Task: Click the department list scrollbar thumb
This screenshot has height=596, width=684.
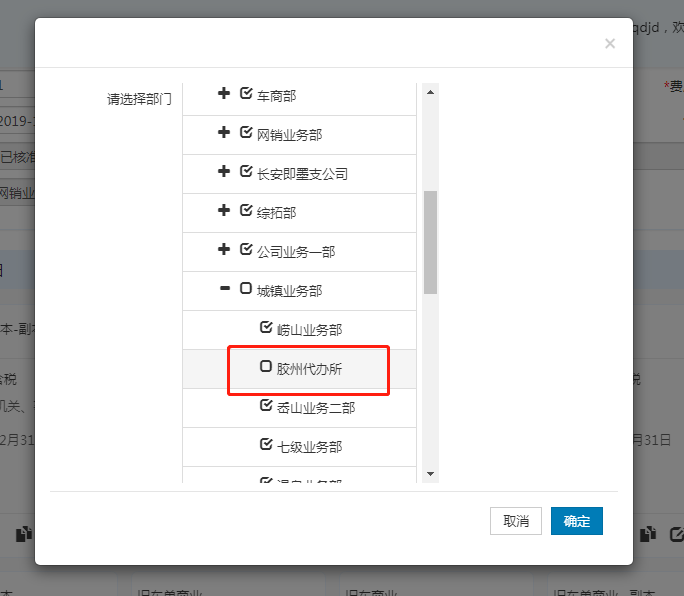Action: 431,242
